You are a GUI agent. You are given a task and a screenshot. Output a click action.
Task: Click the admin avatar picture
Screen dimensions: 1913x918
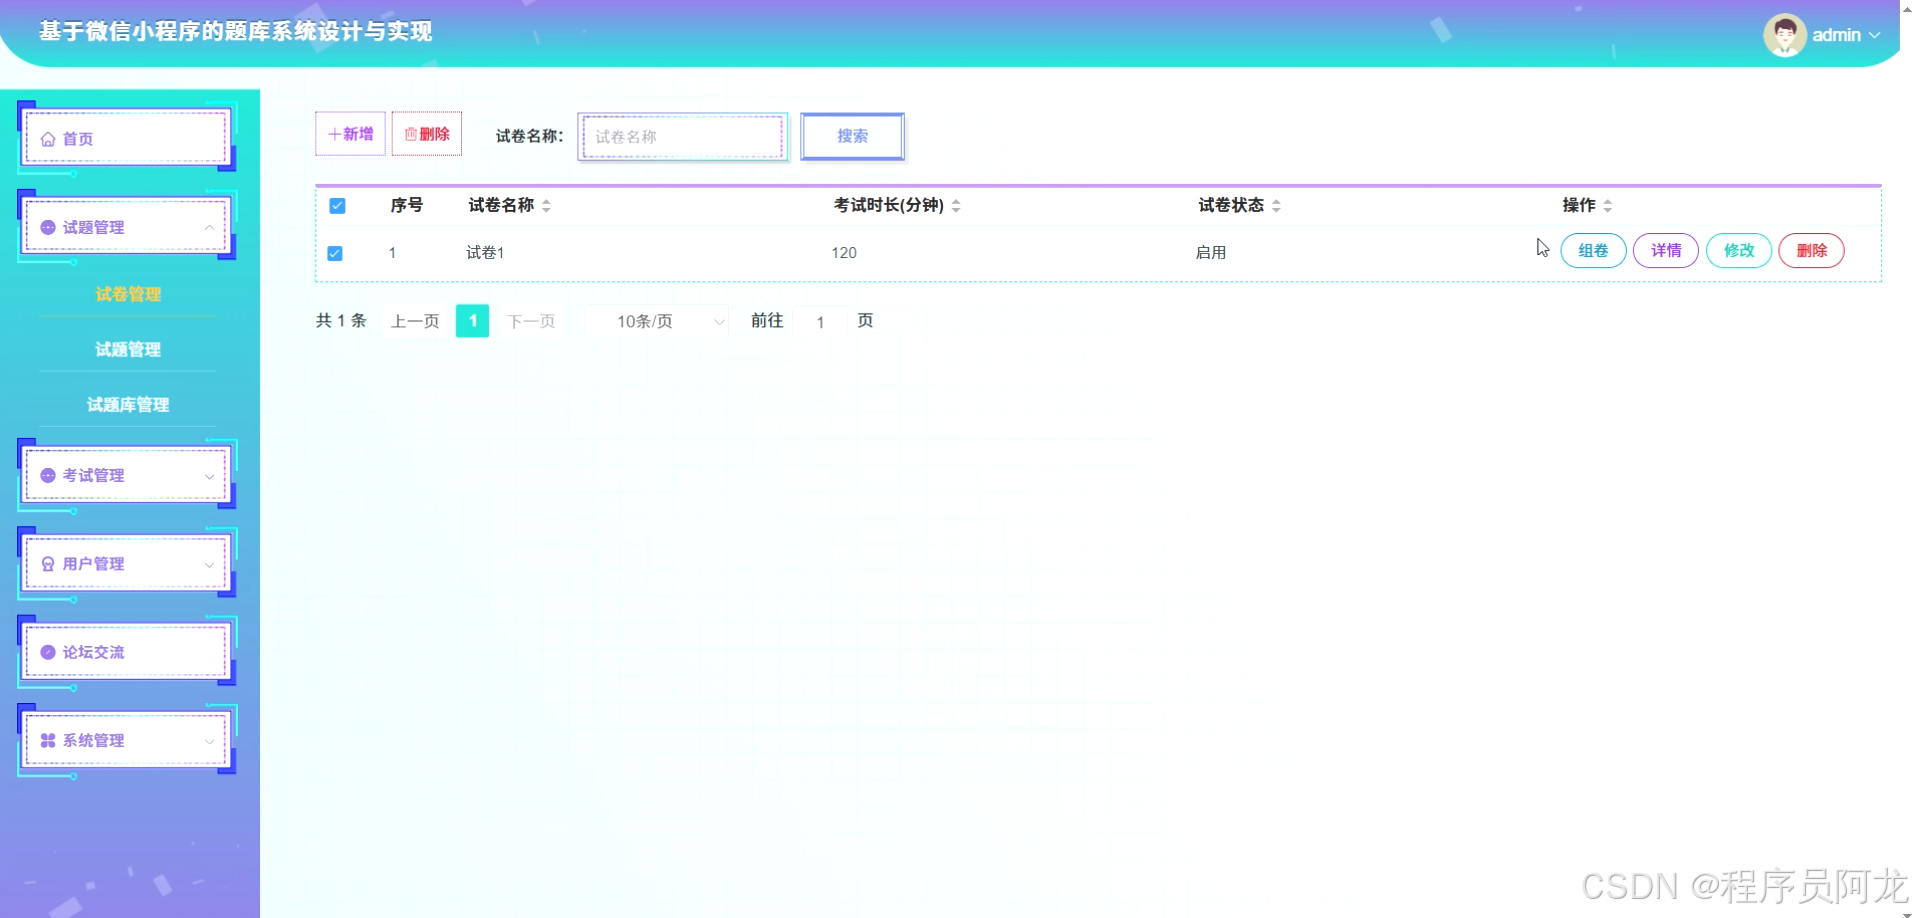coord(1784,35)
